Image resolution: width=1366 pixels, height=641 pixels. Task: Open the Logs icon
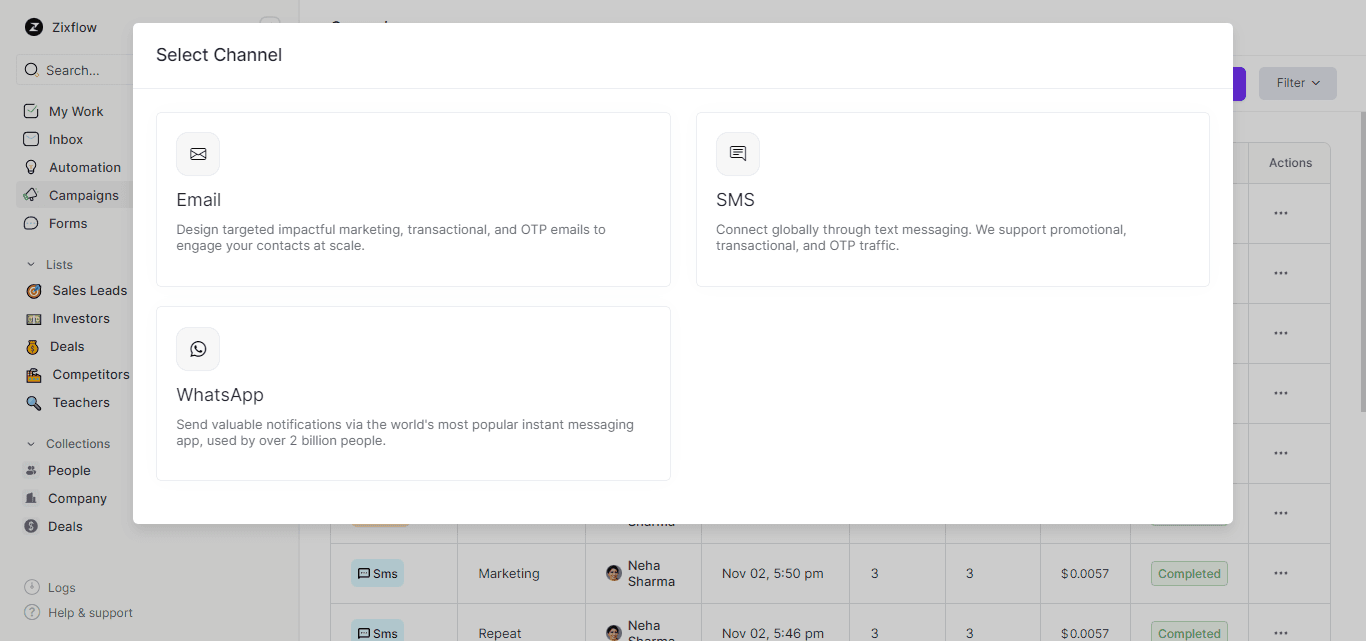pos(32,587)
